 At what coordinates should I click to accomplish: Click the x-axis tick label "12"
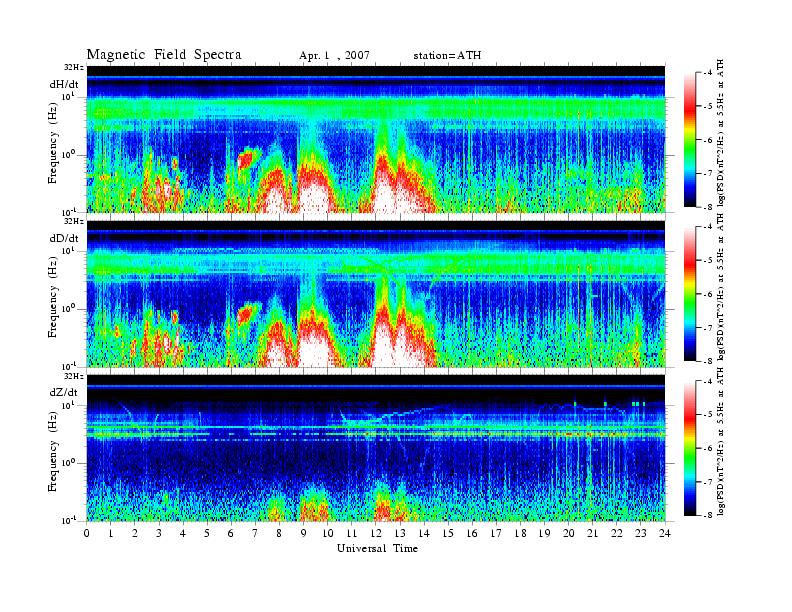(x=376, y=533)
